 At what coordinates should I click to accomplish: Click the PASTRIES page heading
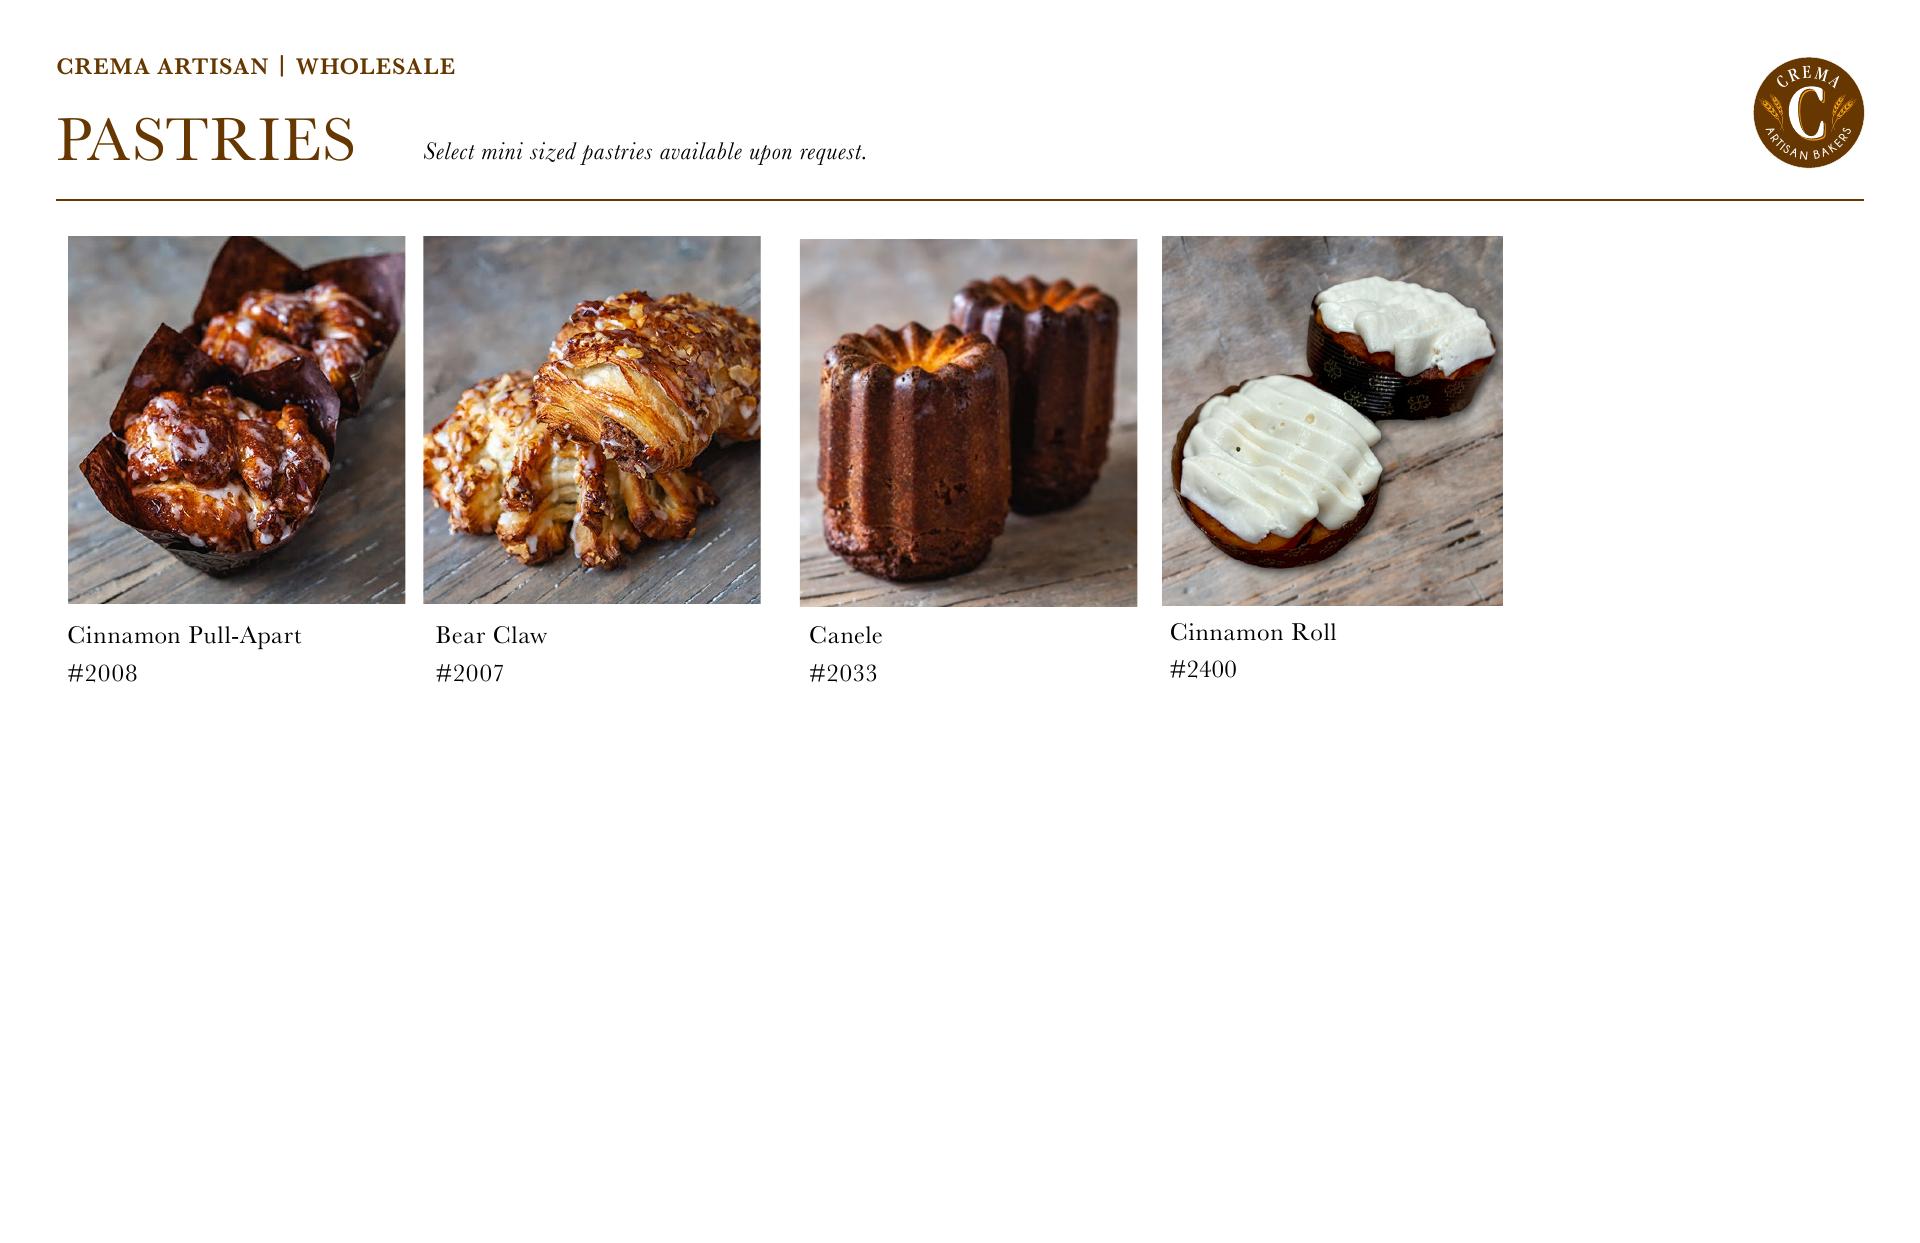[x=205, y=139]
